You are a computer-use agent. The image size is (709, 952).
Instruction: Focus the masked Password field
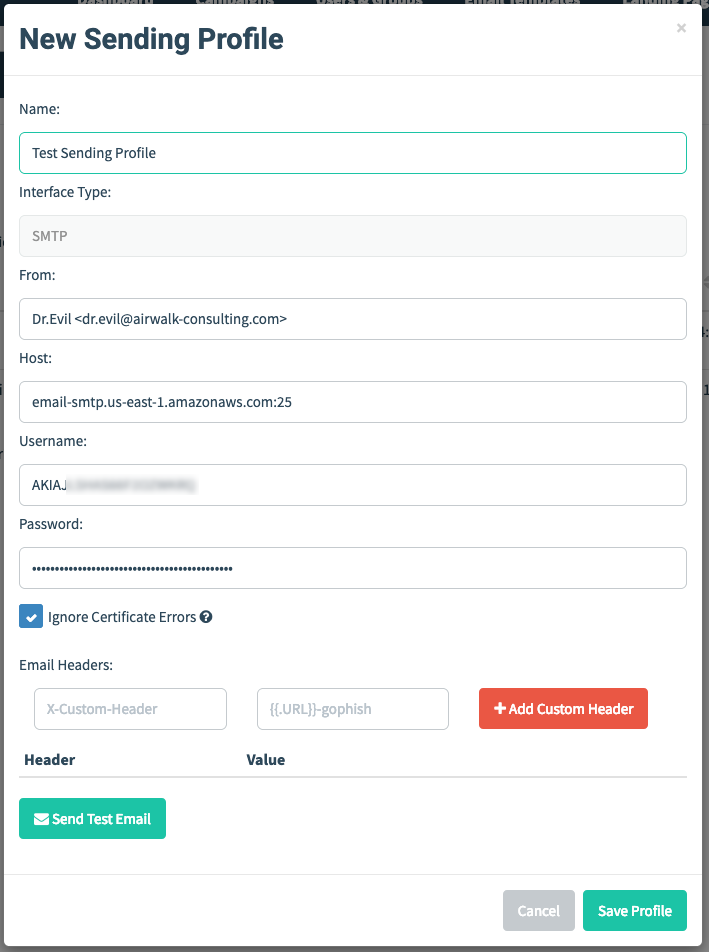(353, 568)
